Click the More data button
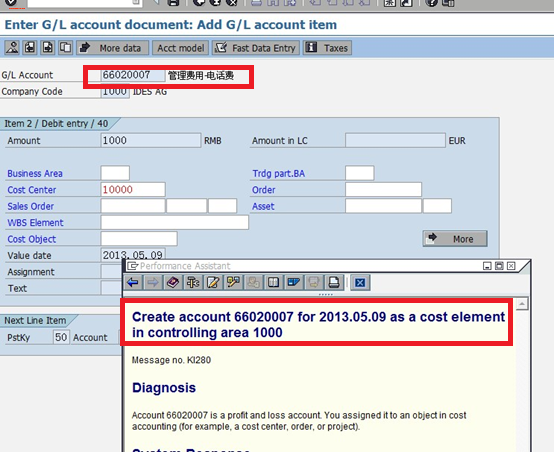Viewport: 554px width, 452px height. point(113,48)
